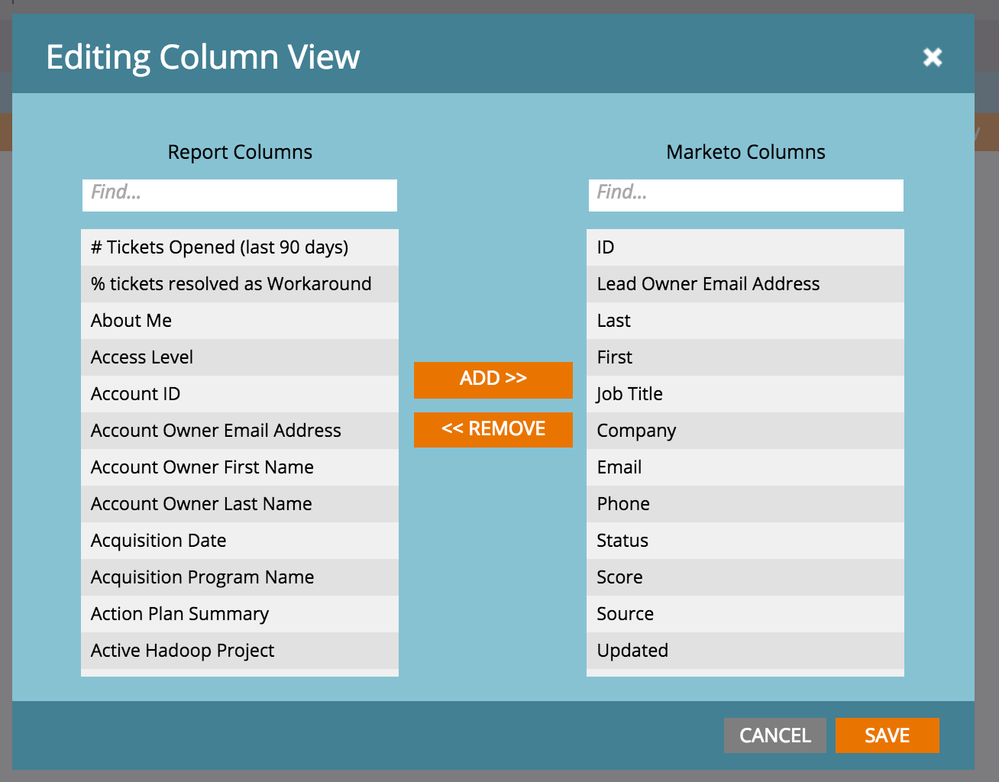Select 'Account Owner First Name' row
Screen dimensions: 999x782
[240, 467]
